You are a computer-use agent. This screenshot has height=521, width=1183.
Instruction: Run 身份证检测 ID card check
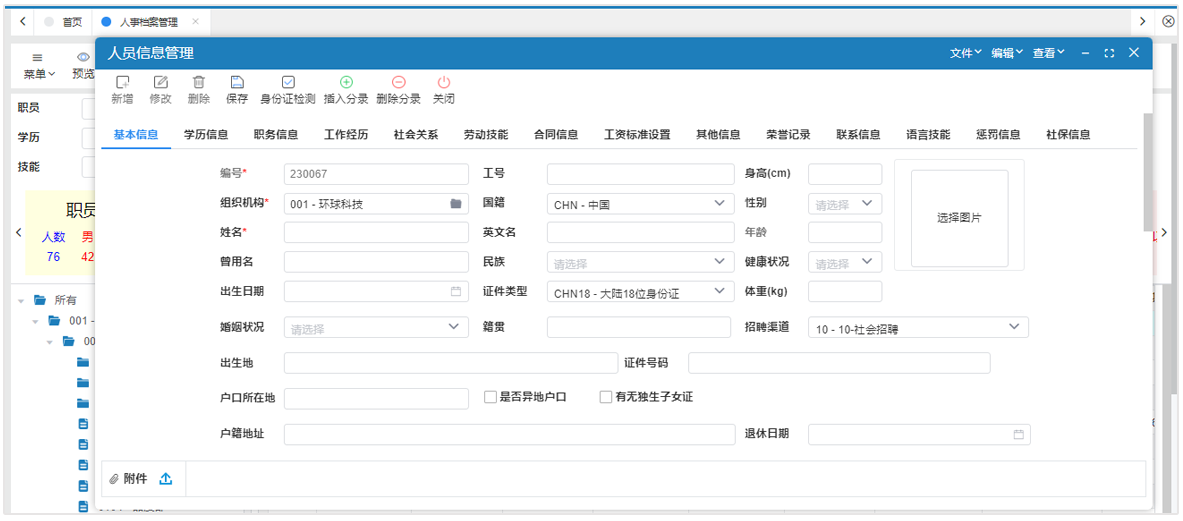coord(288,83)
